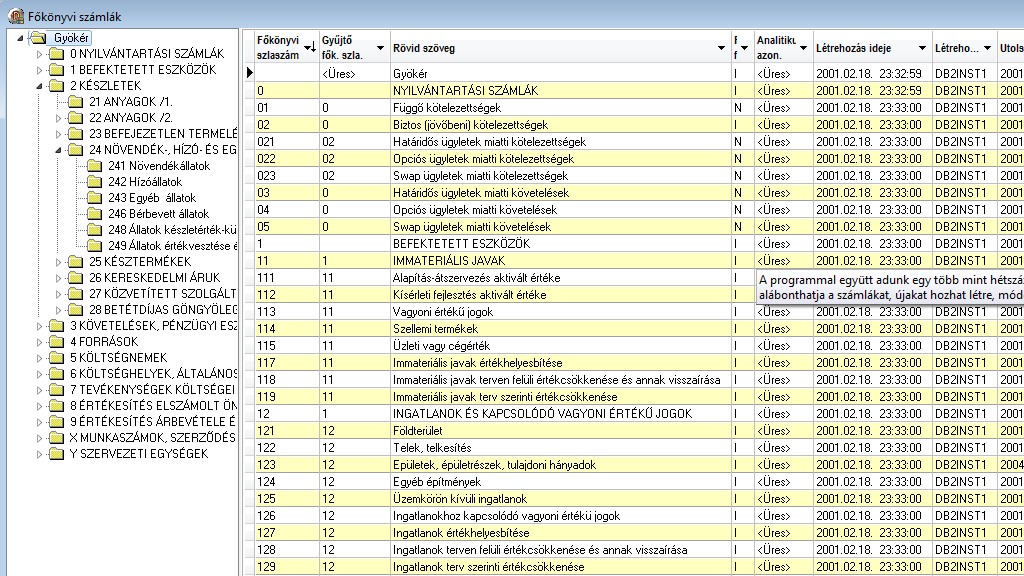Click DB2INST1 cell in Földterület row
Viewport: 1024px width, 576px height.
964,430
